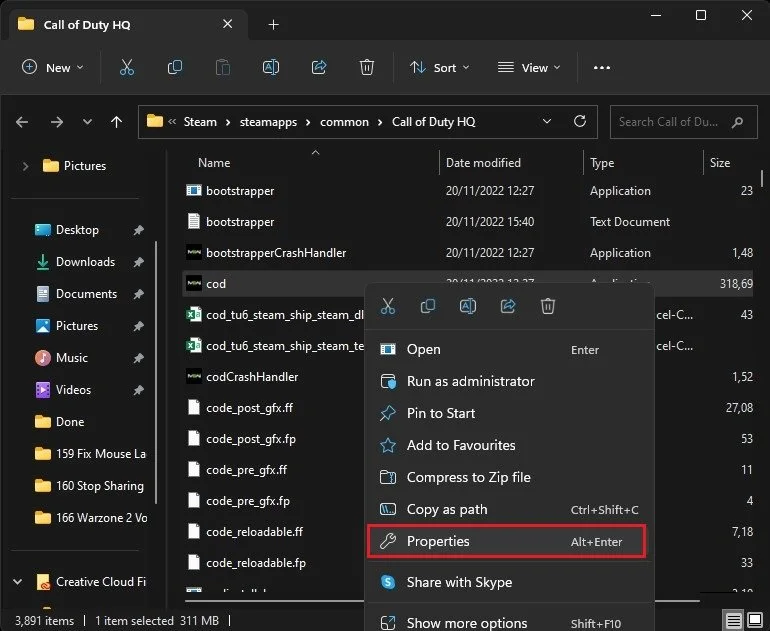Switch to the large thumbnails view in the status bar
Image resolution: width=770 pixels, height=631 pixels.
coord(755,620)
